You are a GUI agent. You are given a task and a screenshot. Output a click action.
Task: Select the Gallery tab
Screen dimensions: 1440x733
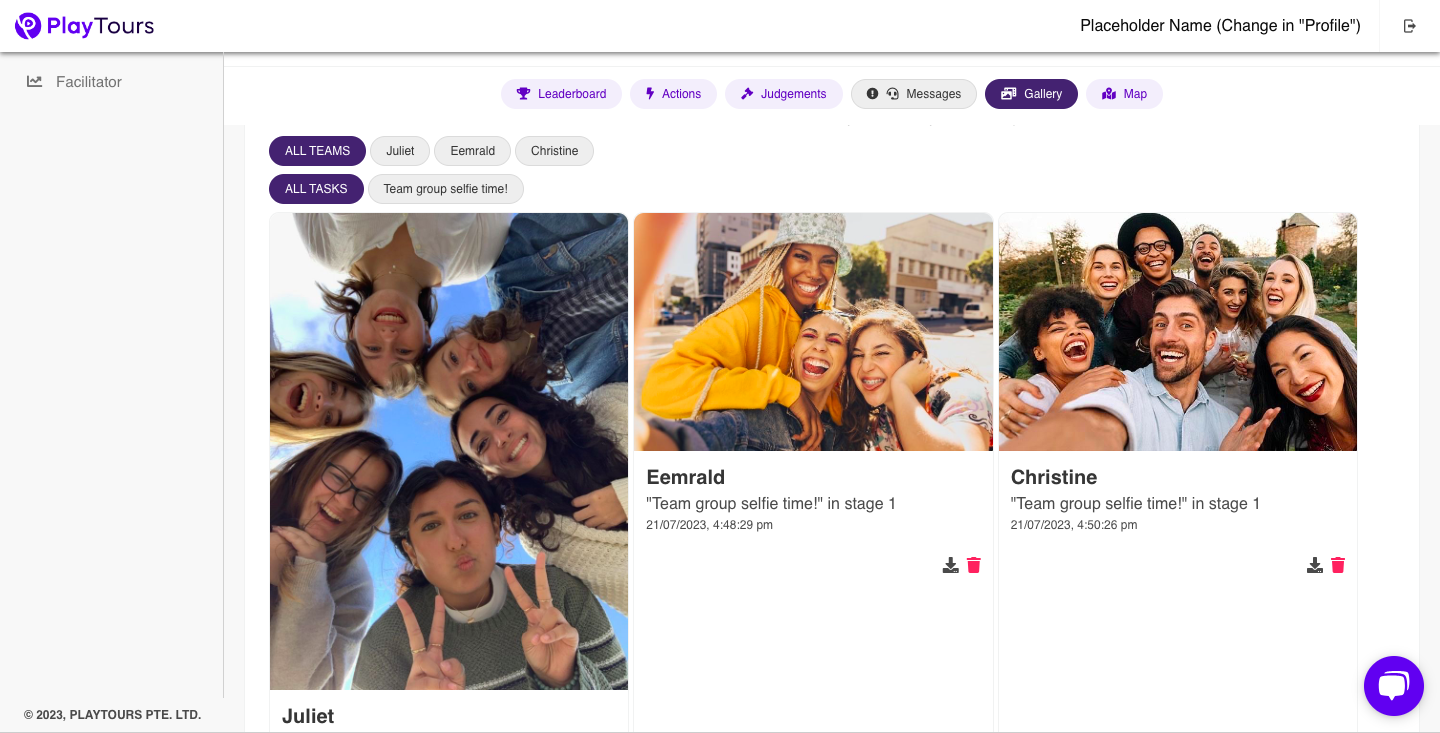coord(1031,94)
